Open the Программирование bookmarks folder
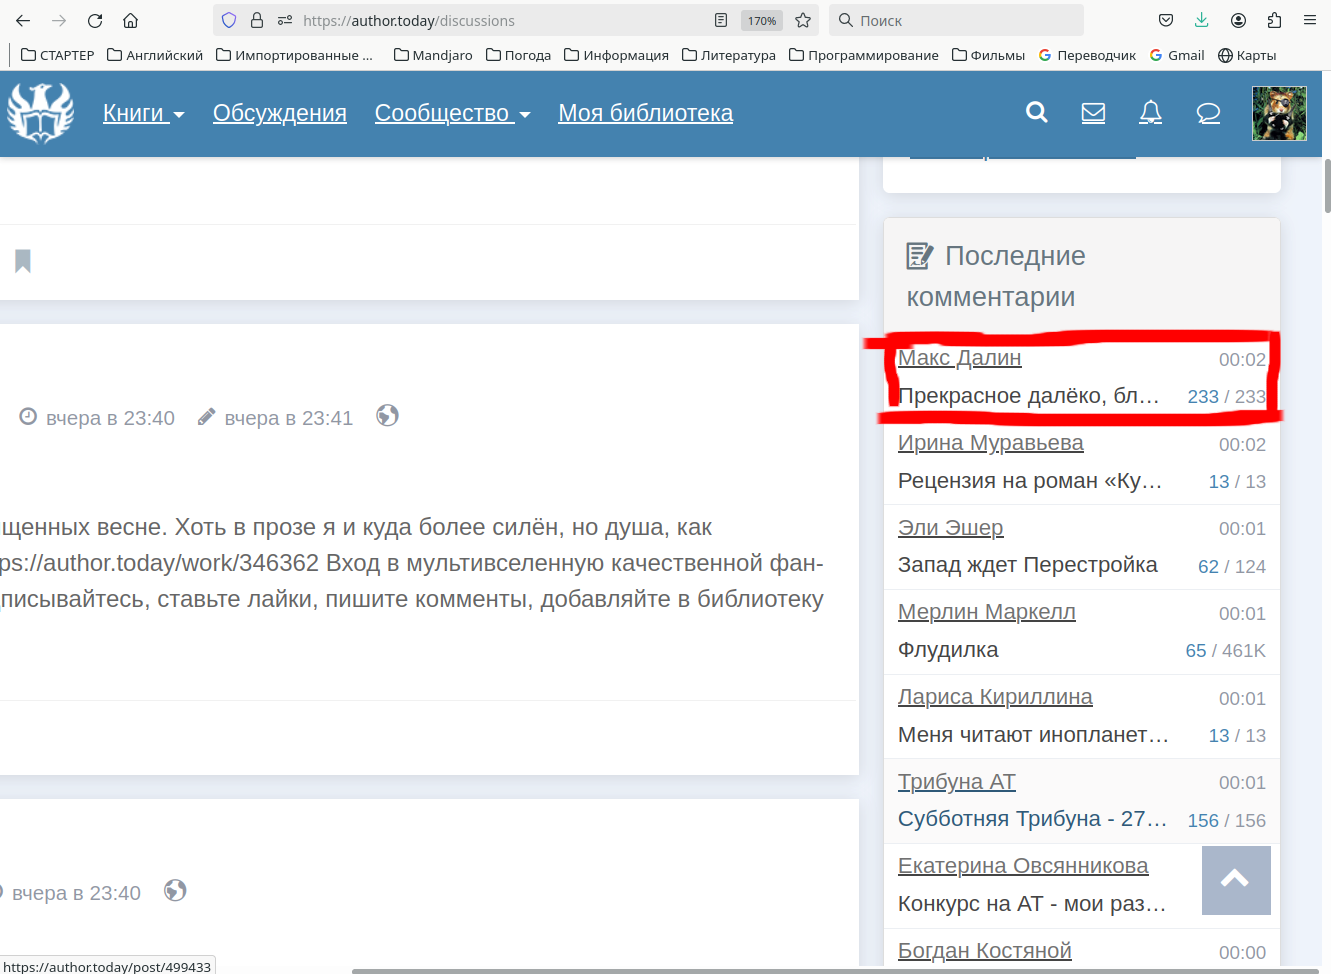Image resolution: width=1331 pixels, height=974 pixels. coord(864,55)
